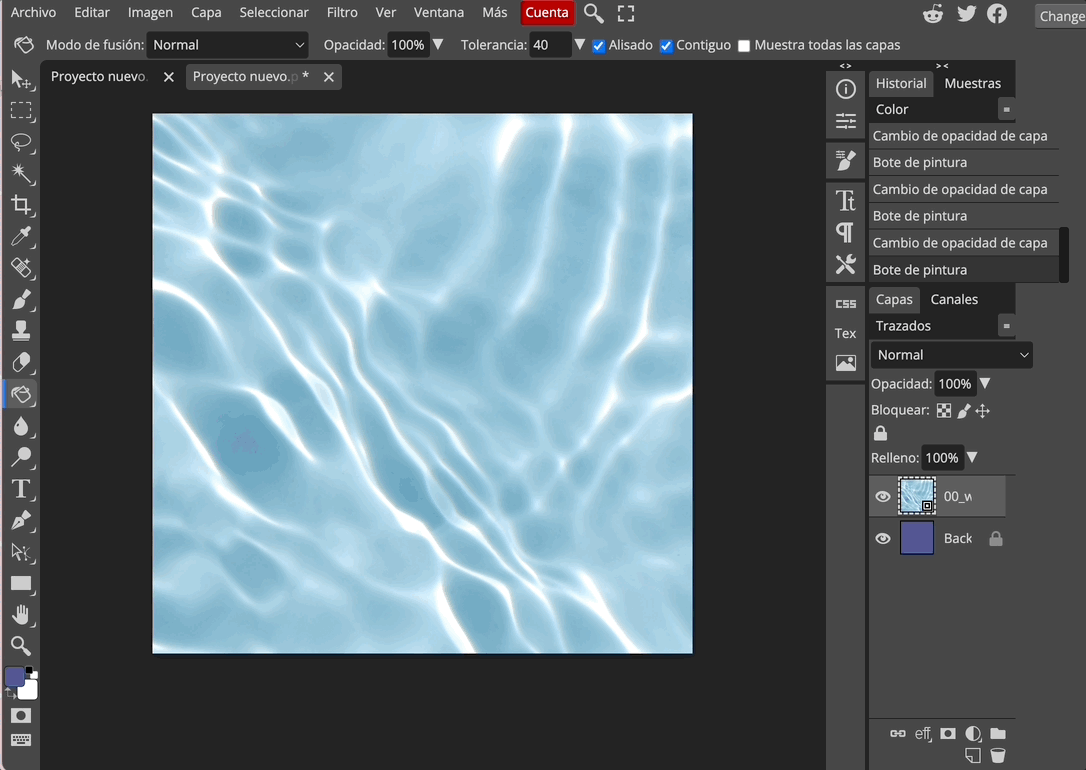Viewport: 1086px width, 770px height.
Task: Click the red Cuenta button
Action: [x=547, y=13]
